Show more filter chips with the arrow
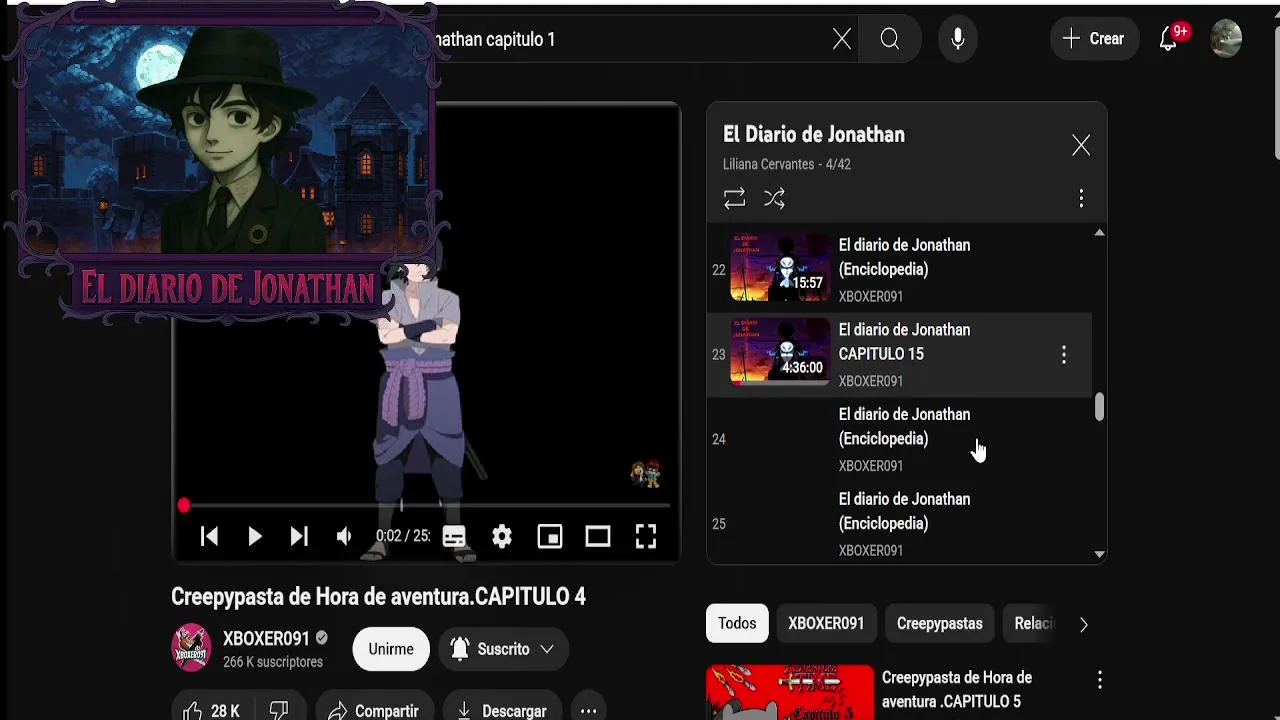The image size is (1280, 720). [x=1083, y=624]
